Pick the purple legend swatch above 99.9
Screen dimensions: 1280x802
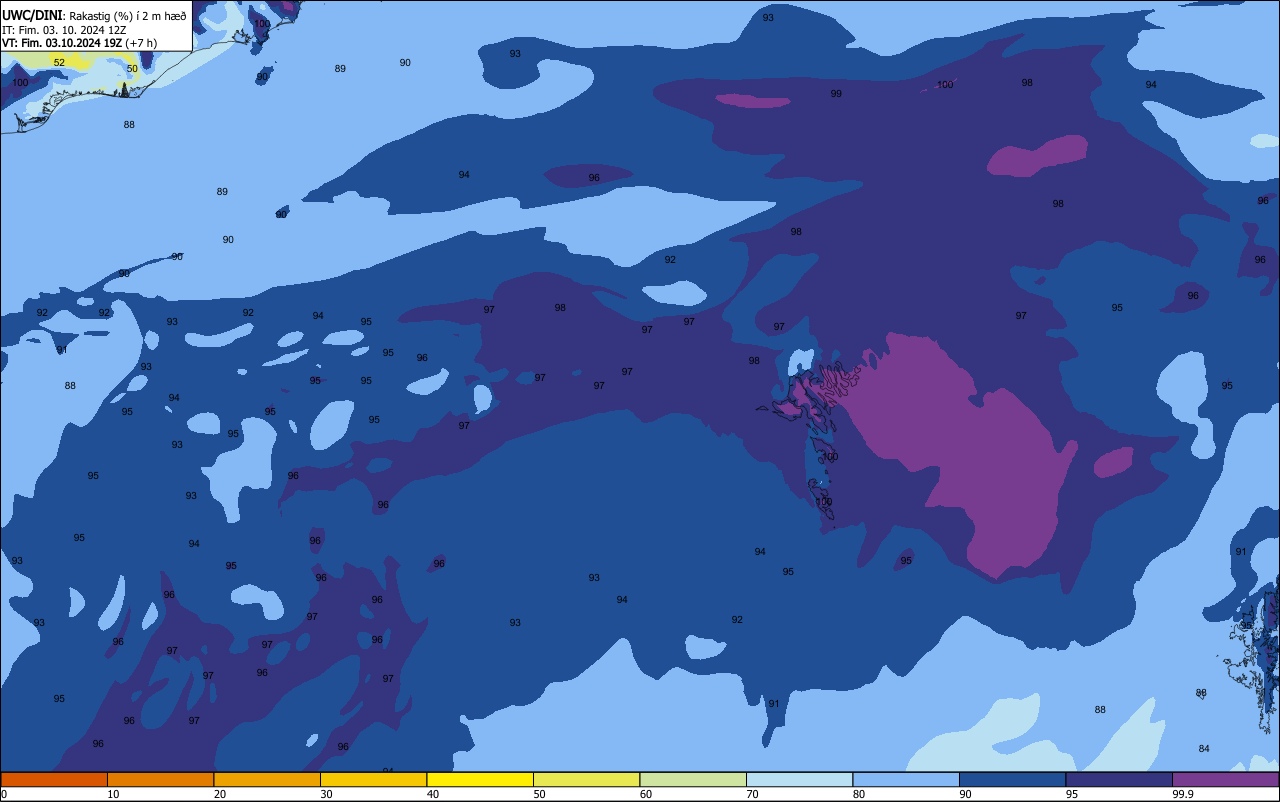pos(1226,780)
